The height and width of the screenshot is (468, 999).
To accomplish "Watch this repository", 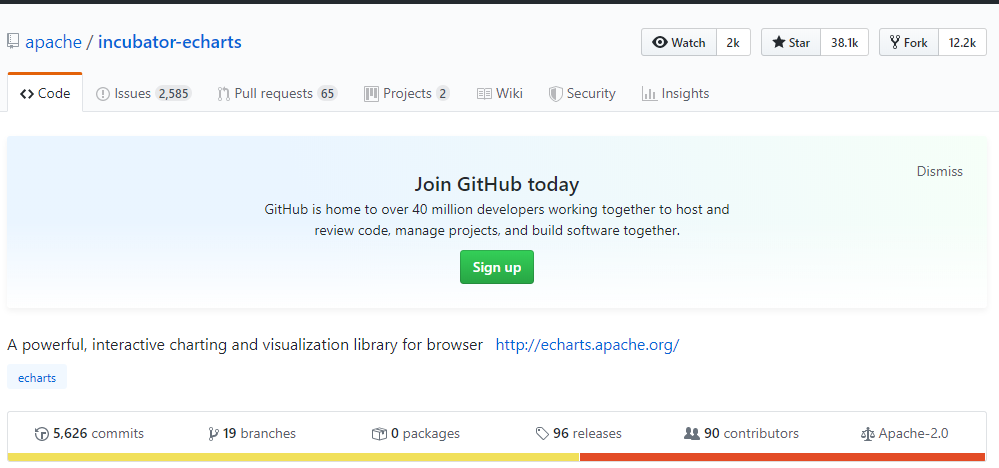I will 679,43.
